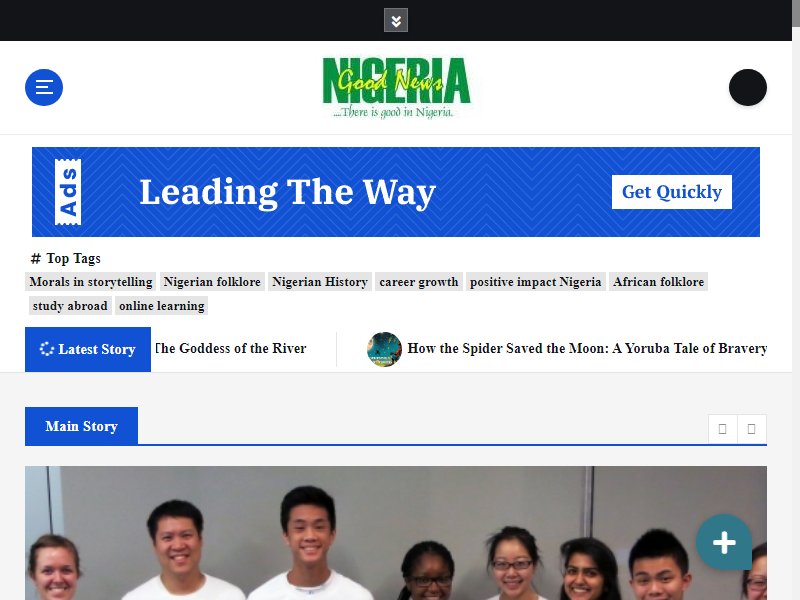Click the Get Quickly ad button

(671, 192)
